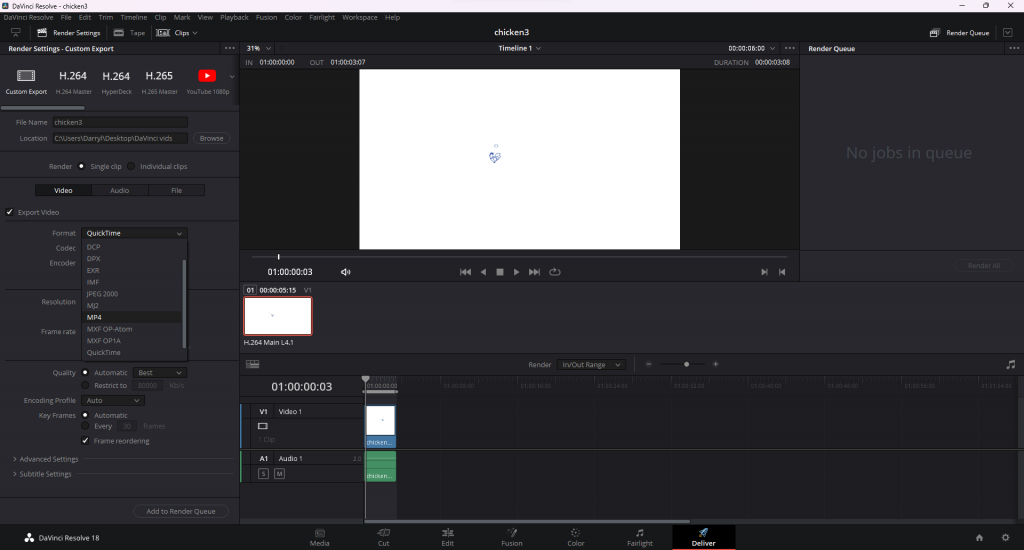The image size is (1024, 550).
Task: Solo the Audio 1 track
Action: coord(263,474)
